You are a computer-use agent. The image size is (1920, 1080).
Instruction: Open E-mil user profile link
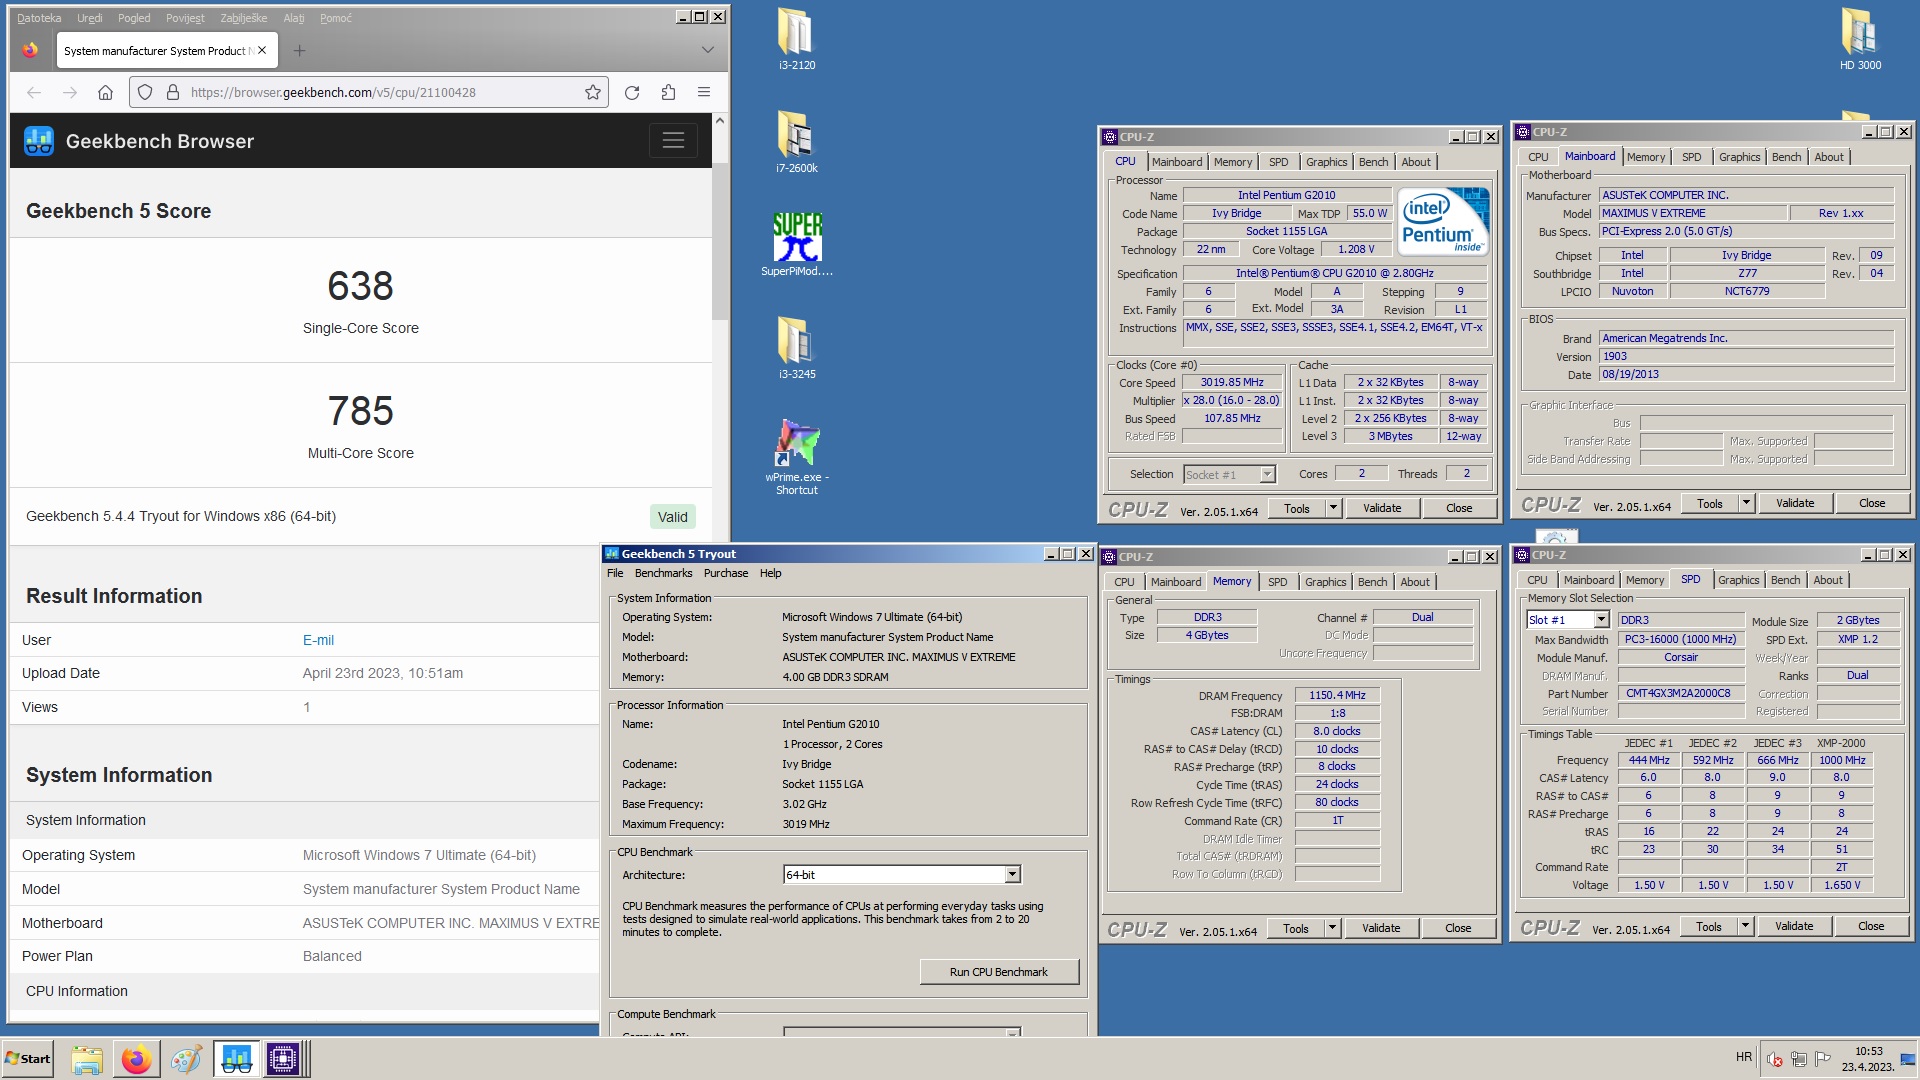click(x=318, y=640)
